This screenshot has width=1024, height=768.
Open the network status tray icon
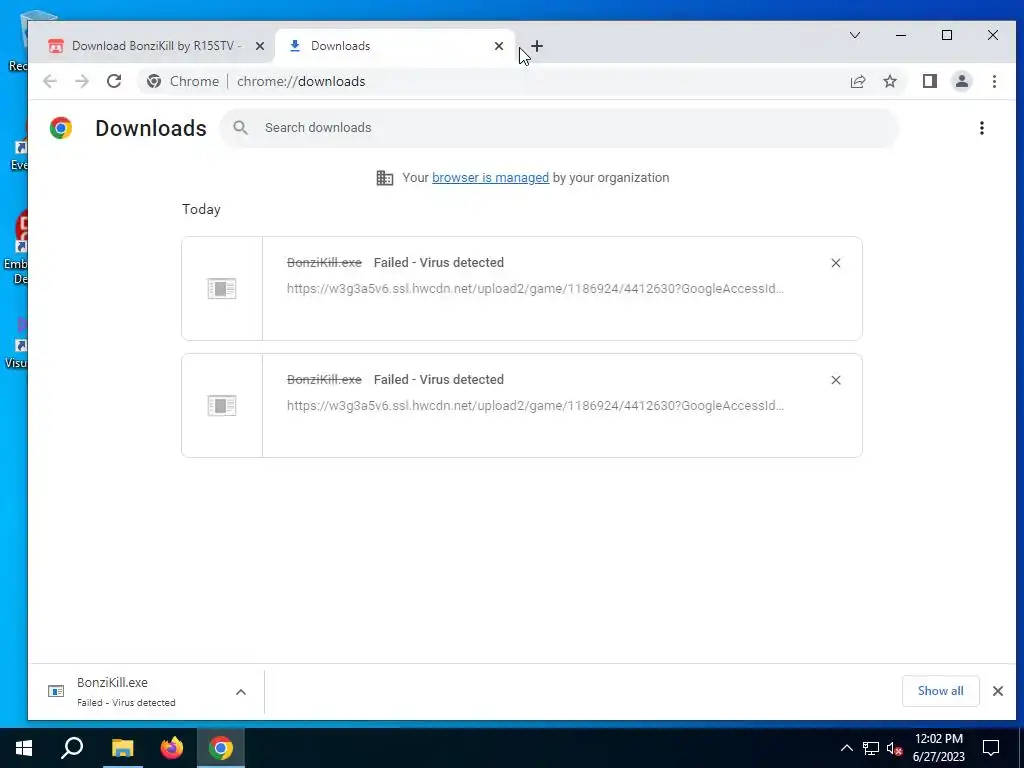[x=871, y=748]
